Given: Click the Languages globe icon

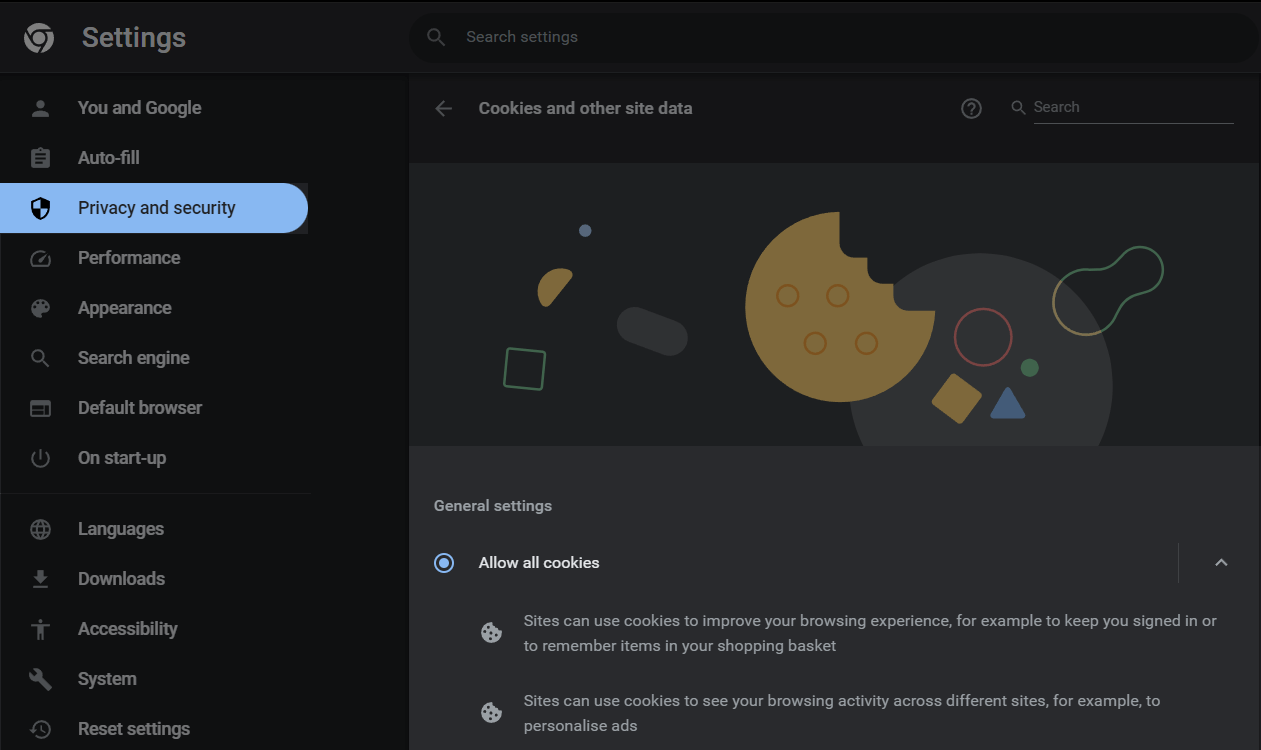Looking at the screenshot, I should click(x=40, y=529).
